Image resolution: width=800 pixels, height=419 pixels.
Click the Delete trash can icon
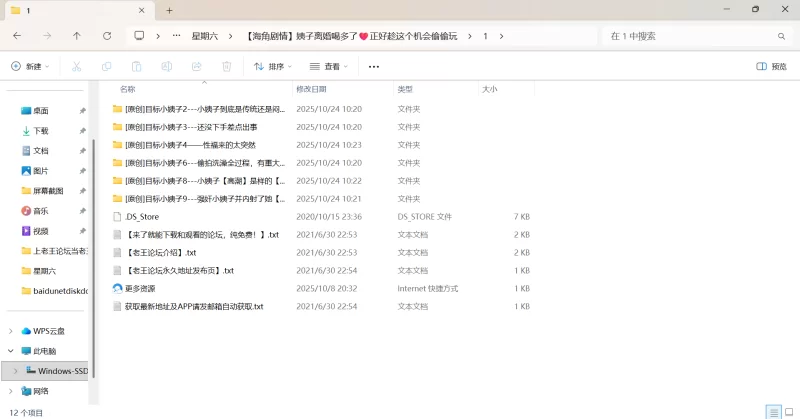coord(226,67)
